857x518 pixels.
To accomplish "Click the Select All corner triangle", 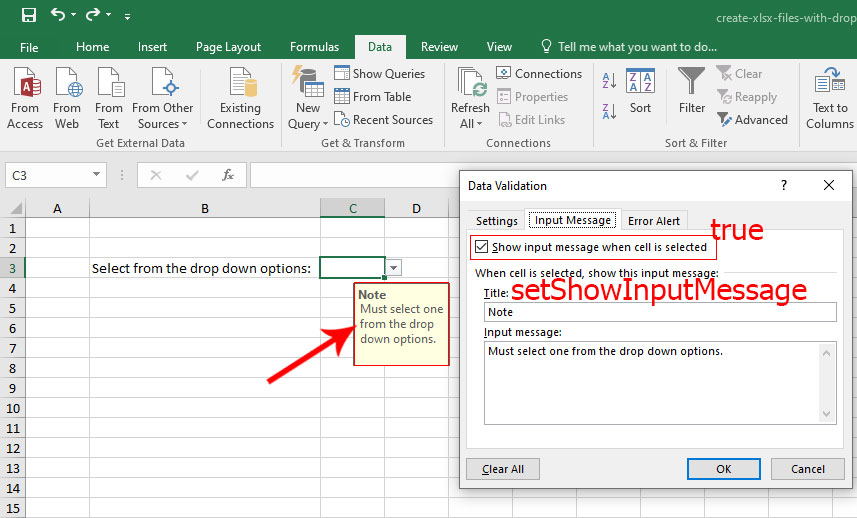I will coord(16,208).
